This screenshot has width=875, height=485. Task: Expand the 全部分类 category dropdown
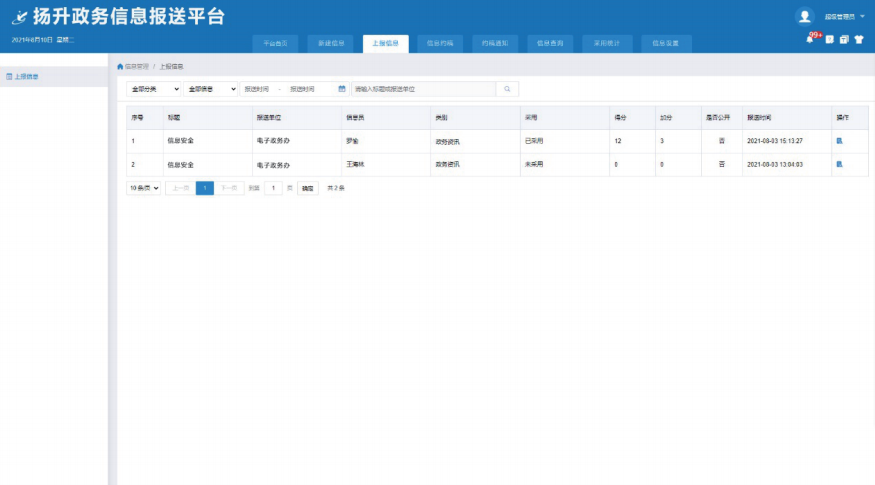153,89
